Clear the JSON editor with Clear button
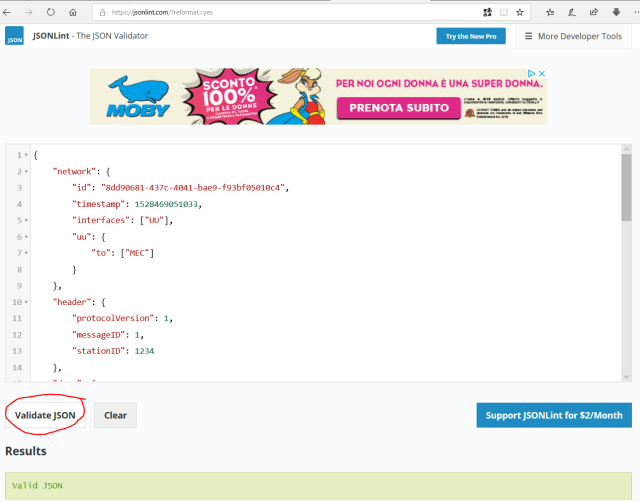Screen dimensions: 640x502 [x=115, y=415]
